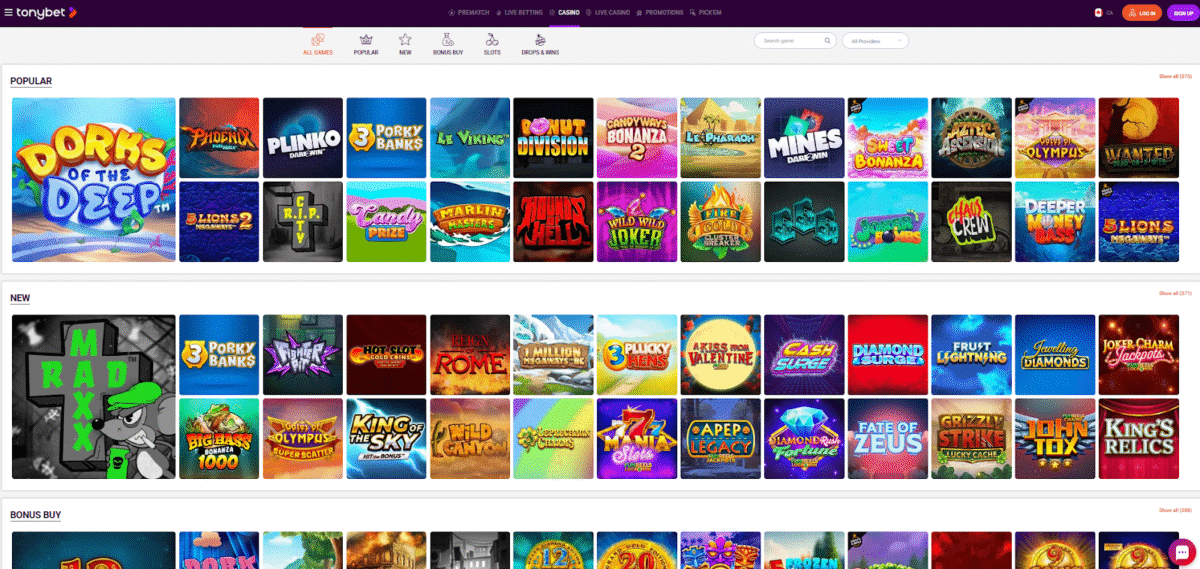Select the Bonus Buy category icon
The image size is (1200, 569).
click(449, 44)
